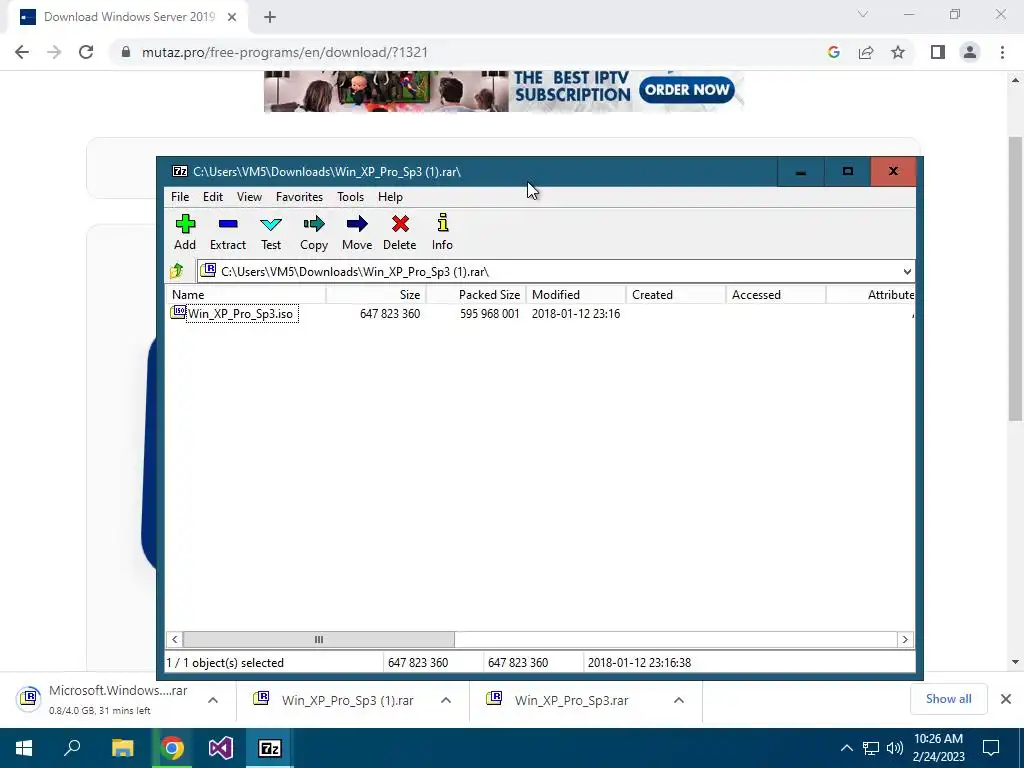Open the Info toolbar icon
The width and height of the screenshot is (1024, 768).
(443, 223)
